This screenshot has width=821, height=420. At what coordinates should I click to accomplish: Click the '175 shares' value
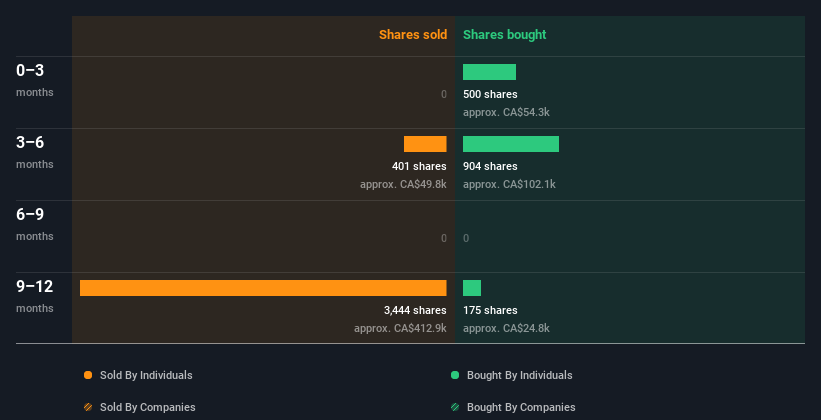pos(490,310)
